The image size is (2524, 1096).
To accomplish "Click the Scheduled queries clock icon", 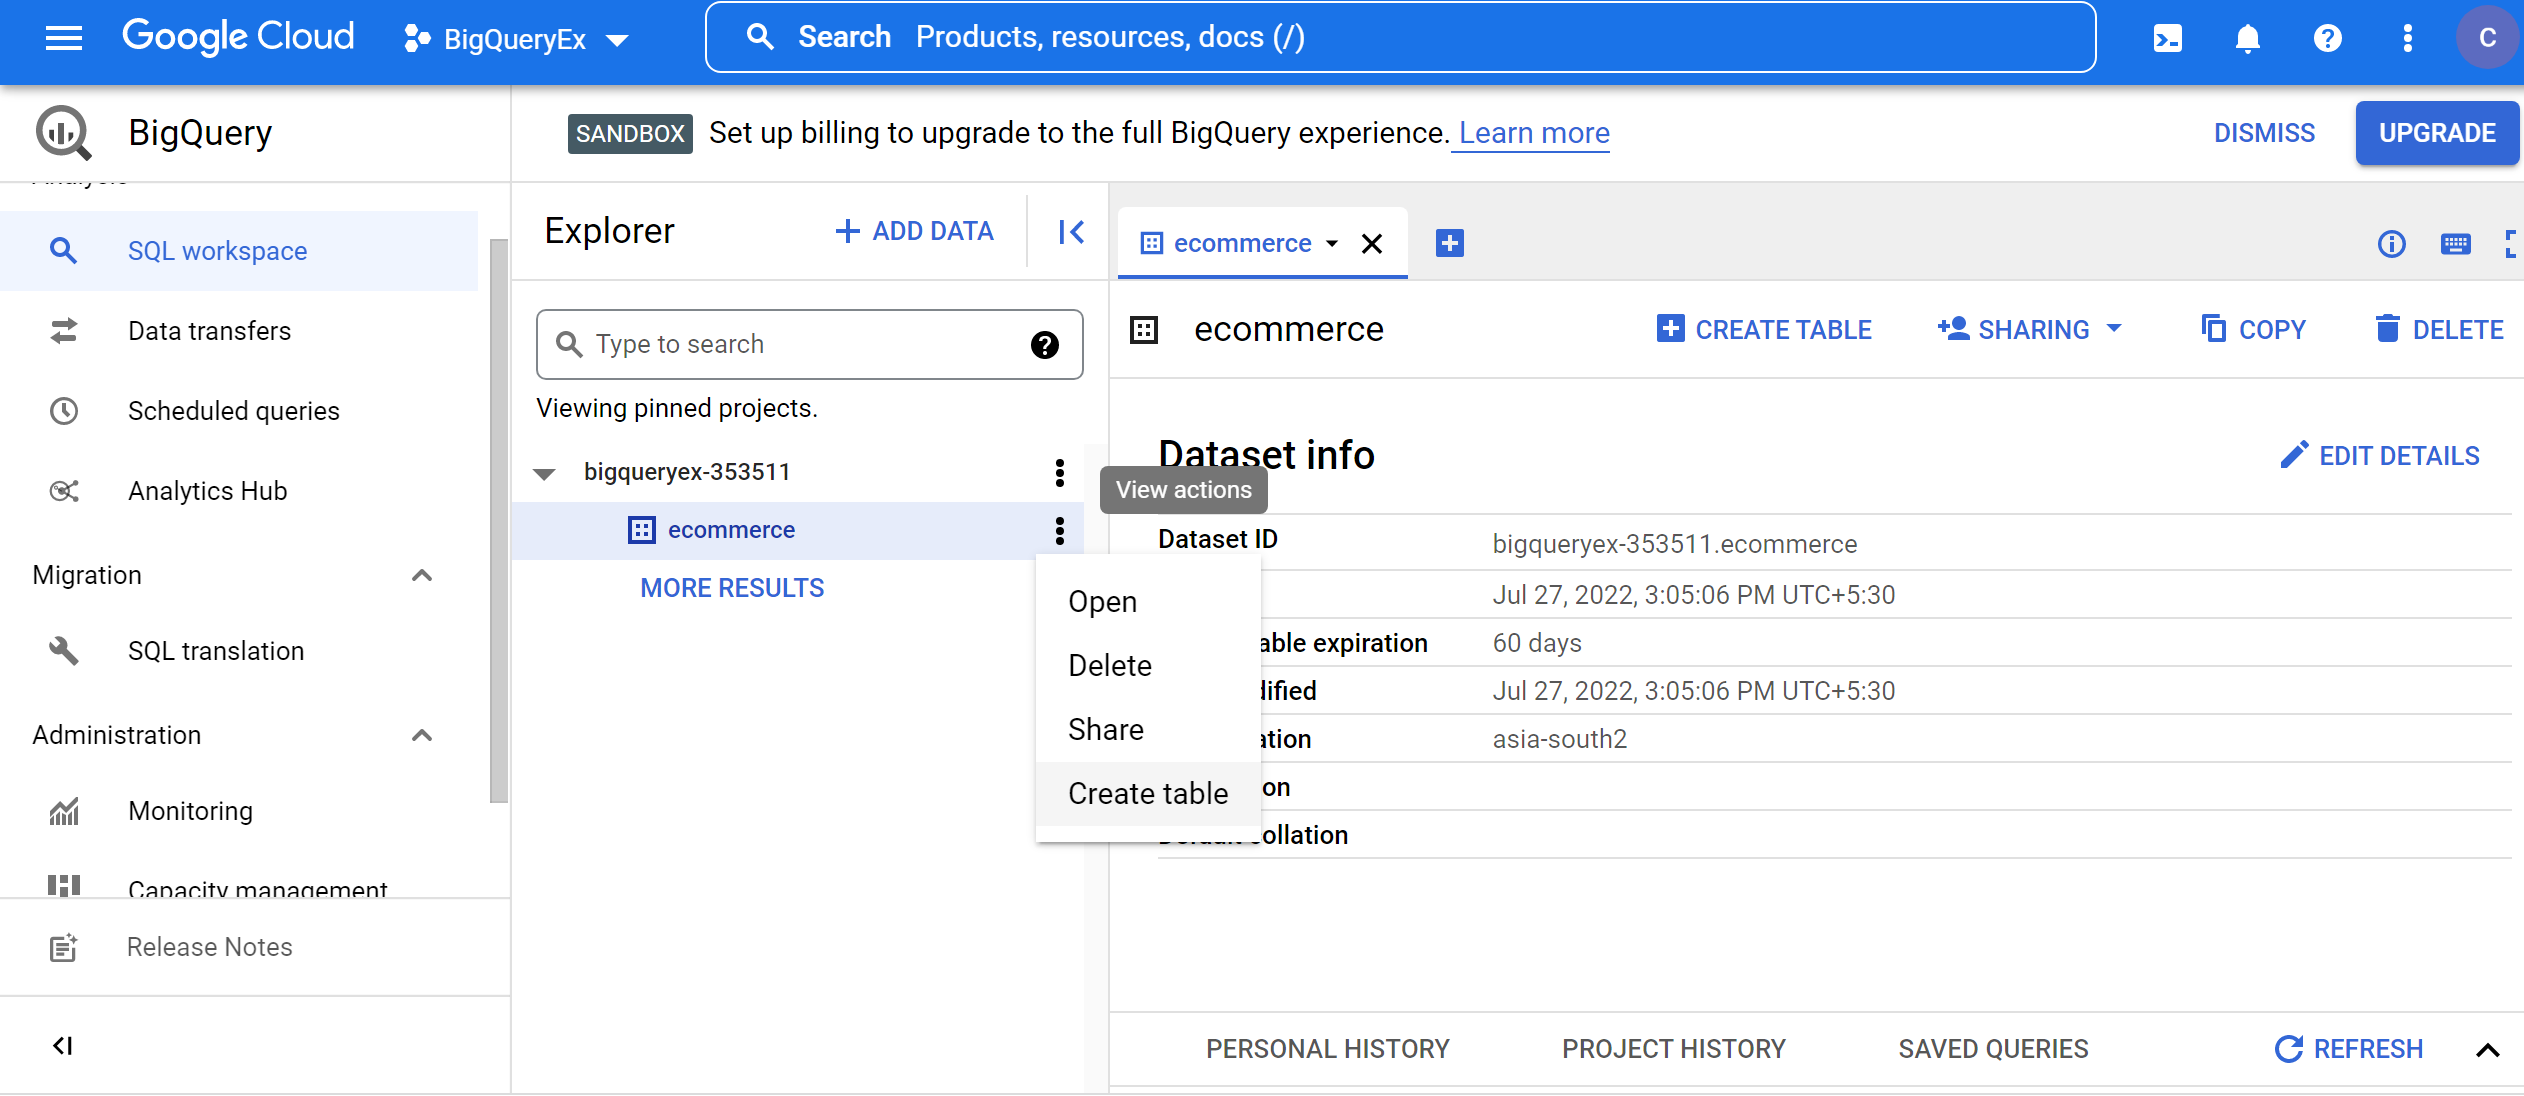I will (64, 411).
